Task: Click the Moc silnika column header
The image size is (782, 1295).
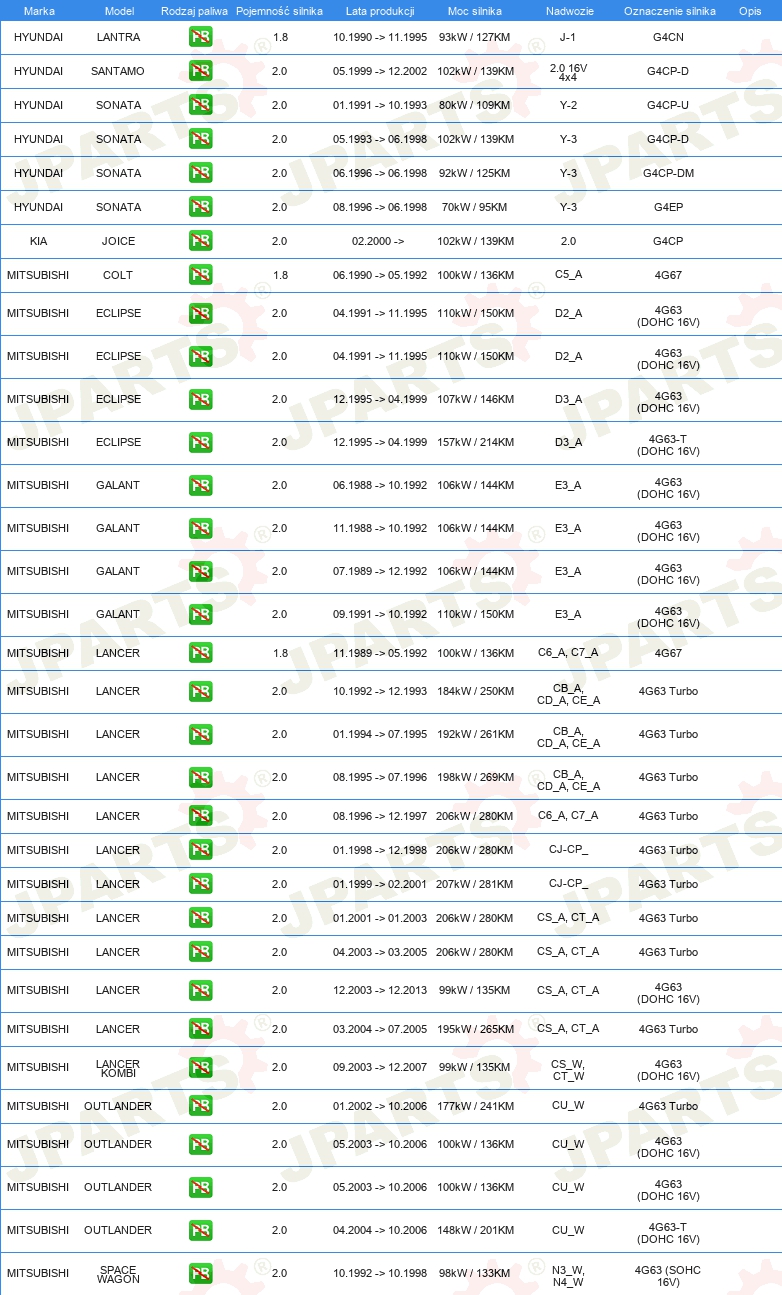Action: click(475, 11)
